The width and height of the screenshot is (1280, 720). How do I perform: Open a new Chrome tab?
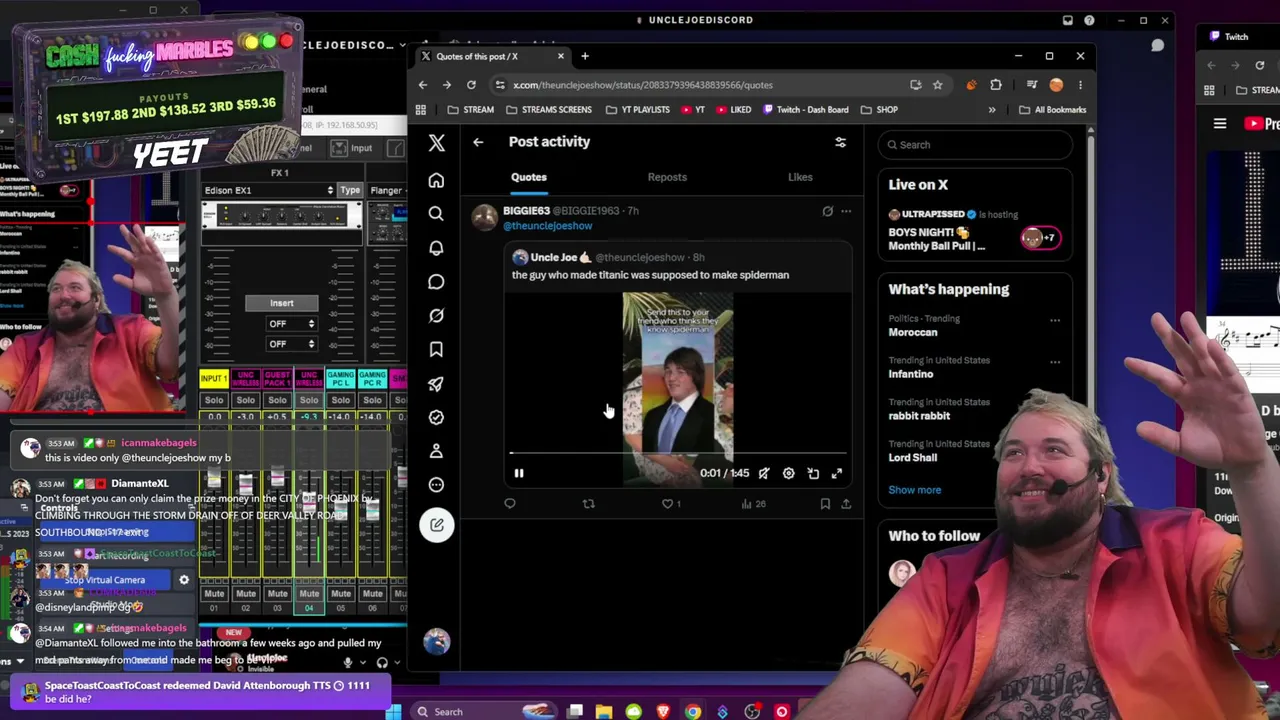[585, 56]
